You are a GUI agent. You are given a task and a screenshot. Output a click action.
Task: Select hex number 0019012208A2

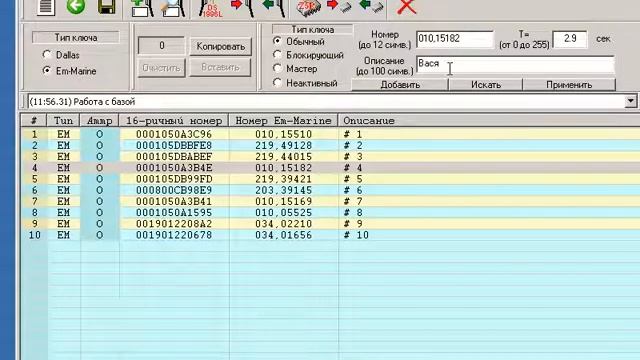coord(174,224)
